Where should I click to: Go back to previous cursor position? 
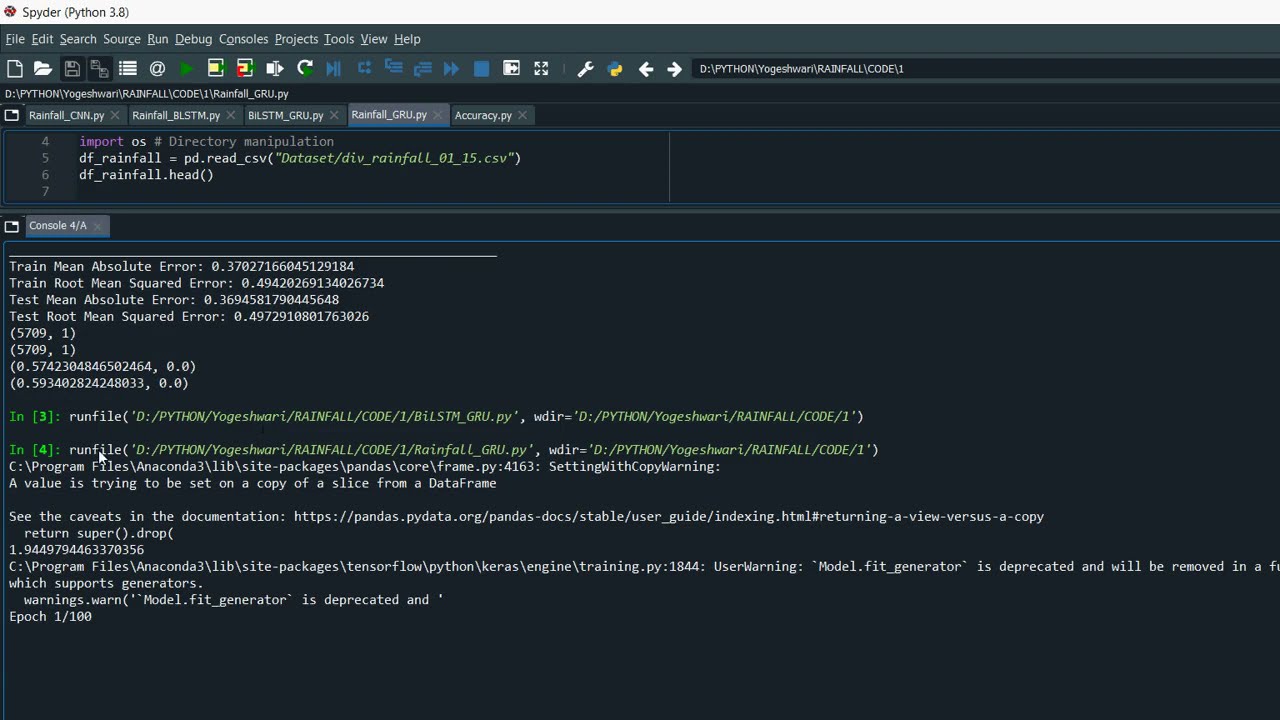click(x=646, y=69)
